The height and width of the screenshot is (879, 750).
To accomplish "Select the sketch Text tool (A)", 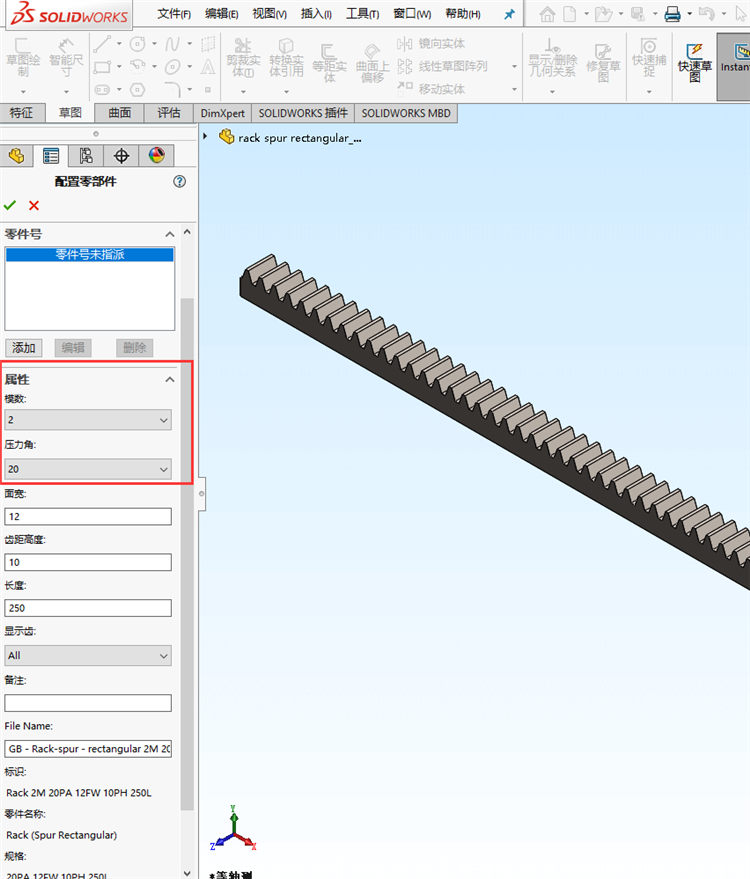I will coord(207,67).
